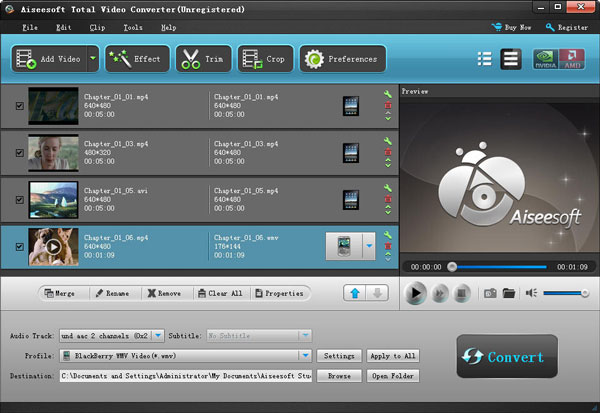
Task: Open the snapshot folder icon
Action: (x=509, y=294)
